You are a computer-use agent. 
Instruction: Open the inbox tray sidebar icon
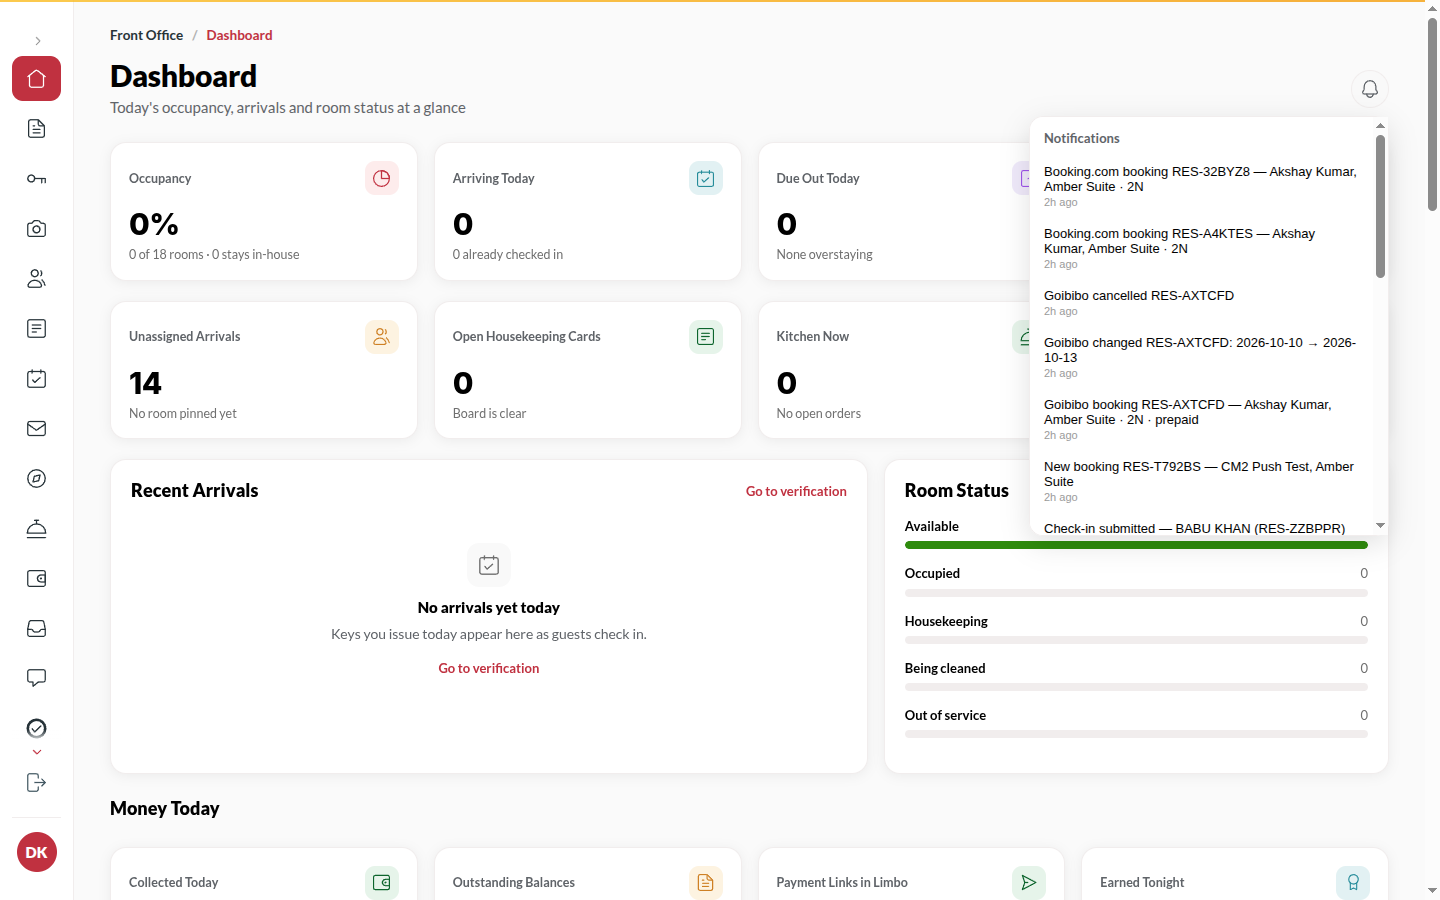[36, 629]
